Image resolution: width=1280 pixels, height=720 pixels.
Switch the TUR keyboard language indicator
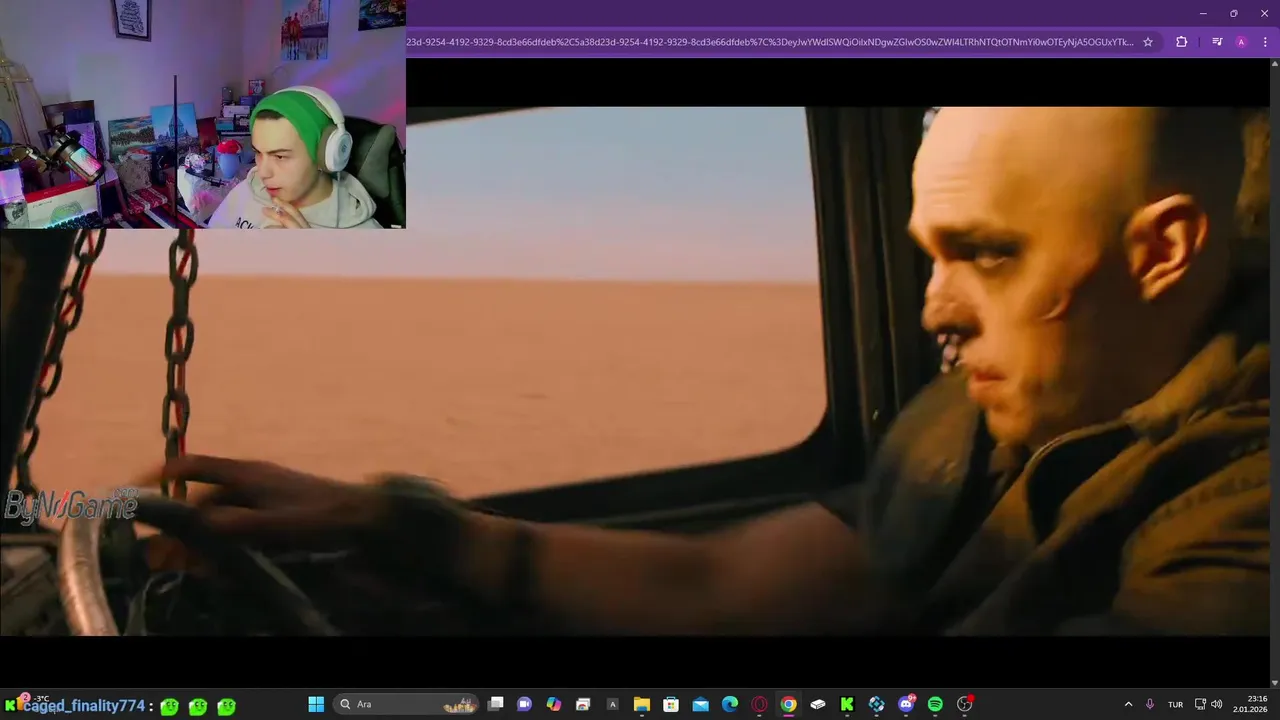(1176, 704)
